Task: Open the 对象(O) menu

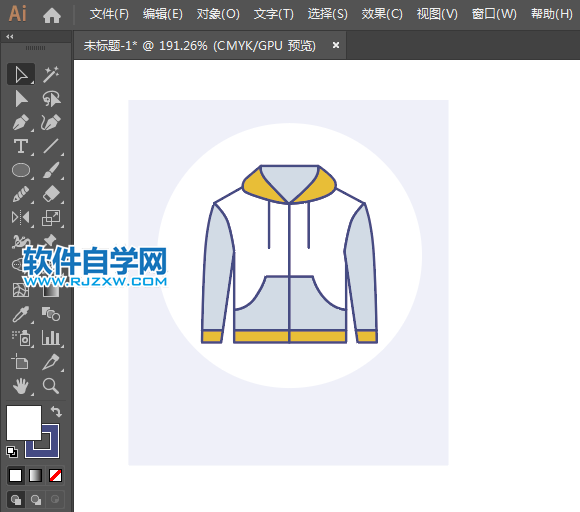Action: (x=218, y=14)
